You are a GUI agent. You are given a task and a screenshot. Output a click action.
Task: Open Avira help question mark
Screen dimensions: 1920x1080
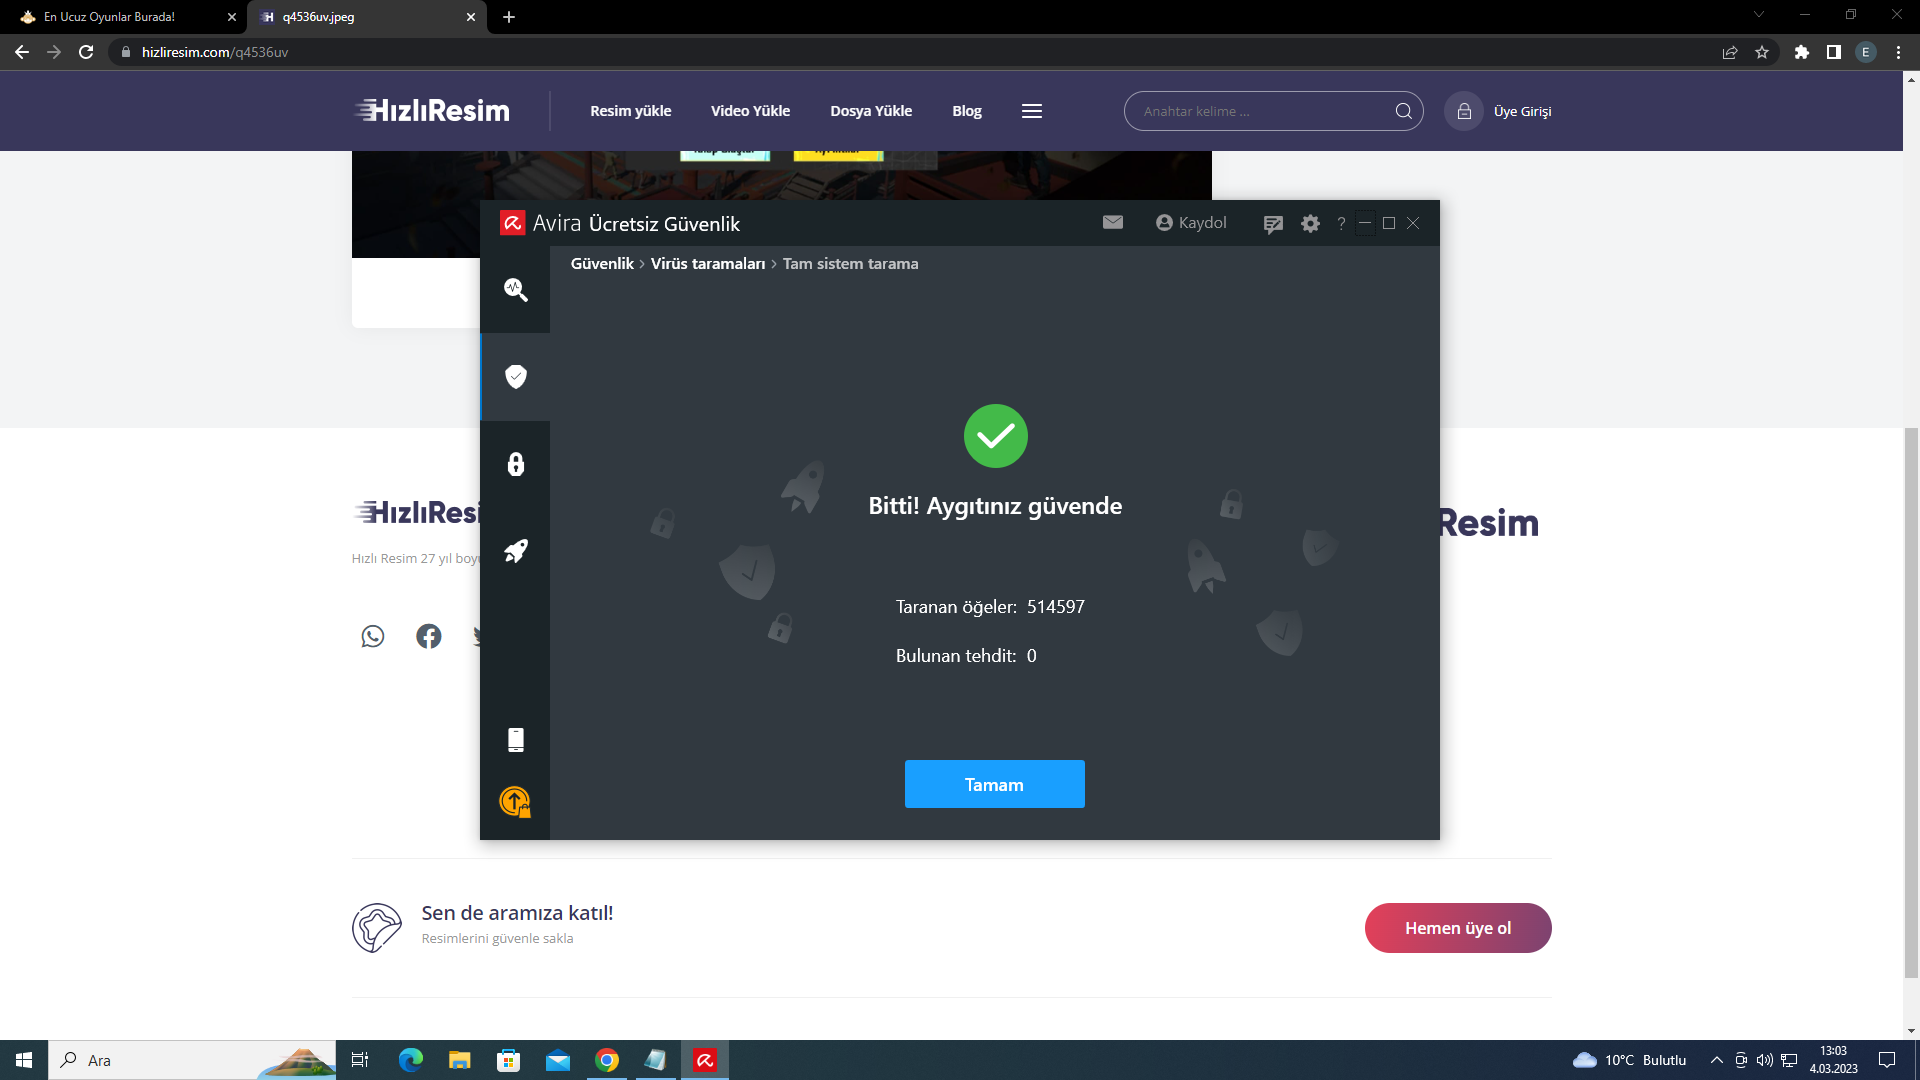pyautogui.click(x=1341, y=223)
